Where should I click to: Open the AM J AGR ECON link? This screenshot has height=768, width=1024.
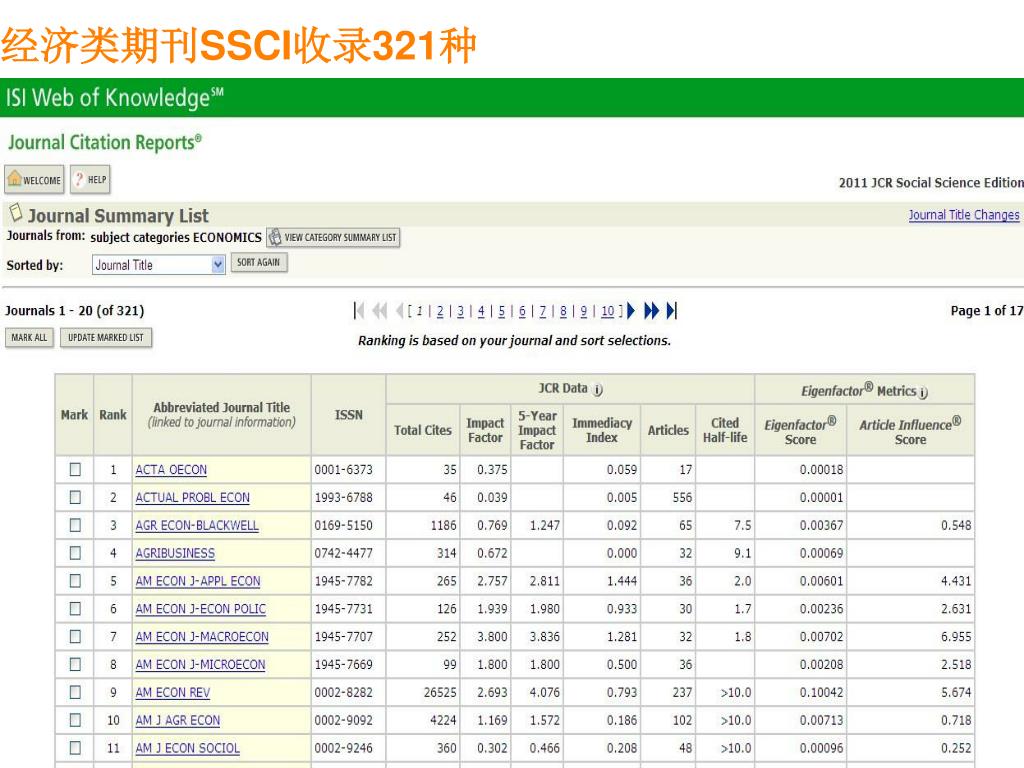point(178,720)
